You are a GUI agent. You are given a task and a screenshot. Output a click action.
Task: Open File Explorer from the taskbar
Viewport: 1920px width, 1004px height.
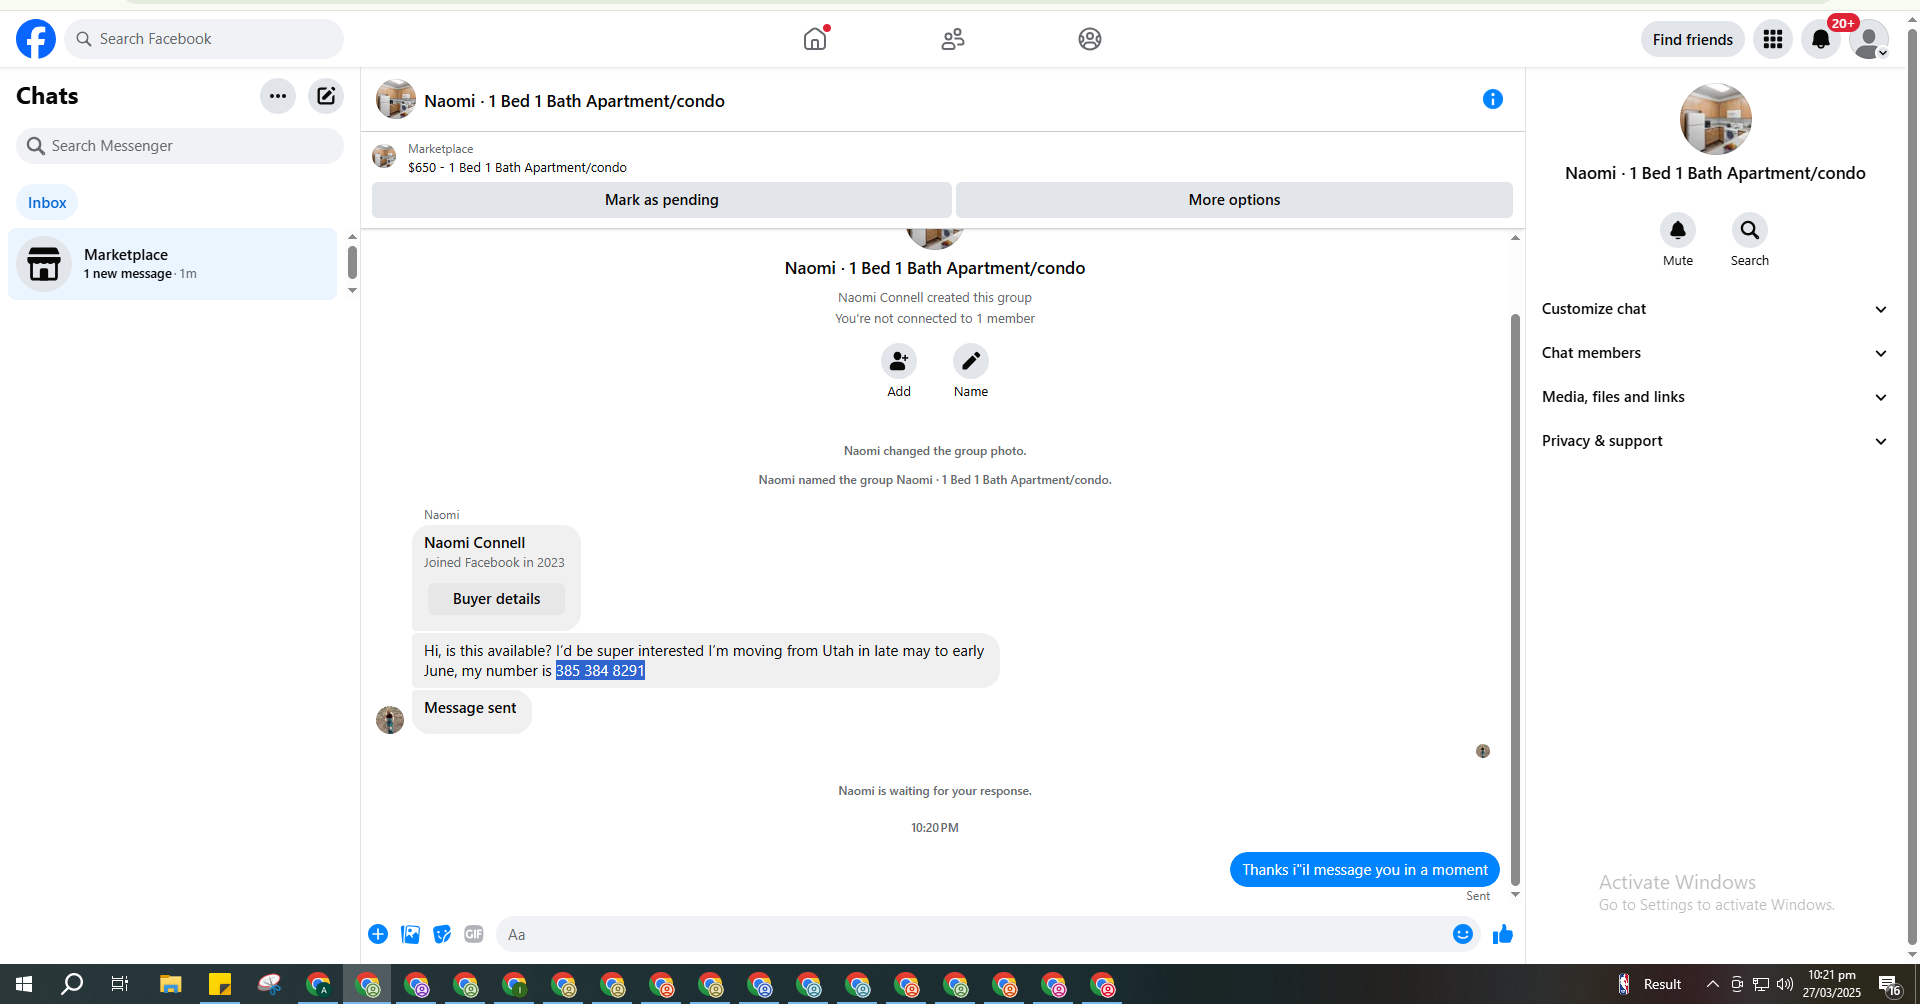170,984
